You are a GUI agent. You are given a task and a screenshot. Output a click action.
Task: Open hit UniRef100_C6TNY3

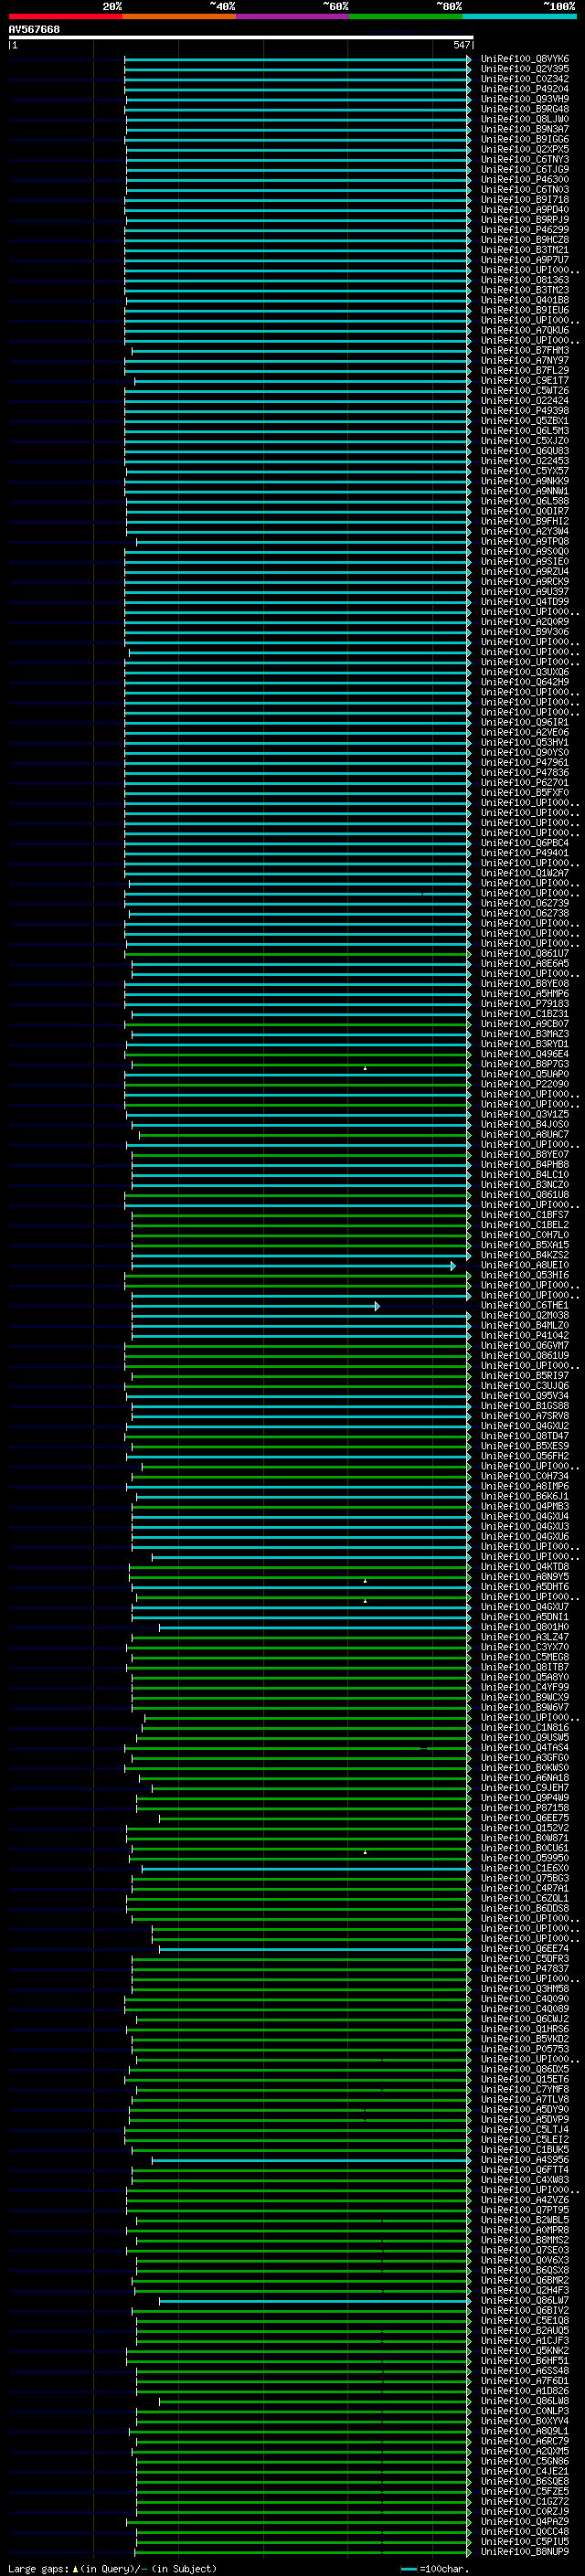(525, 159)
